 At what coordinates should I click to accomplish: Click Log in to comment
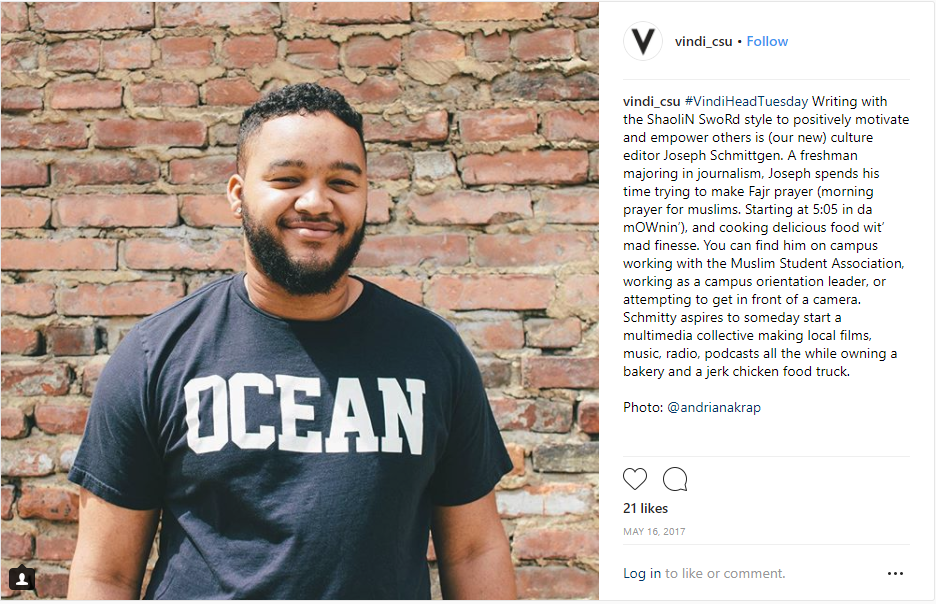click(x=641, y=574)
